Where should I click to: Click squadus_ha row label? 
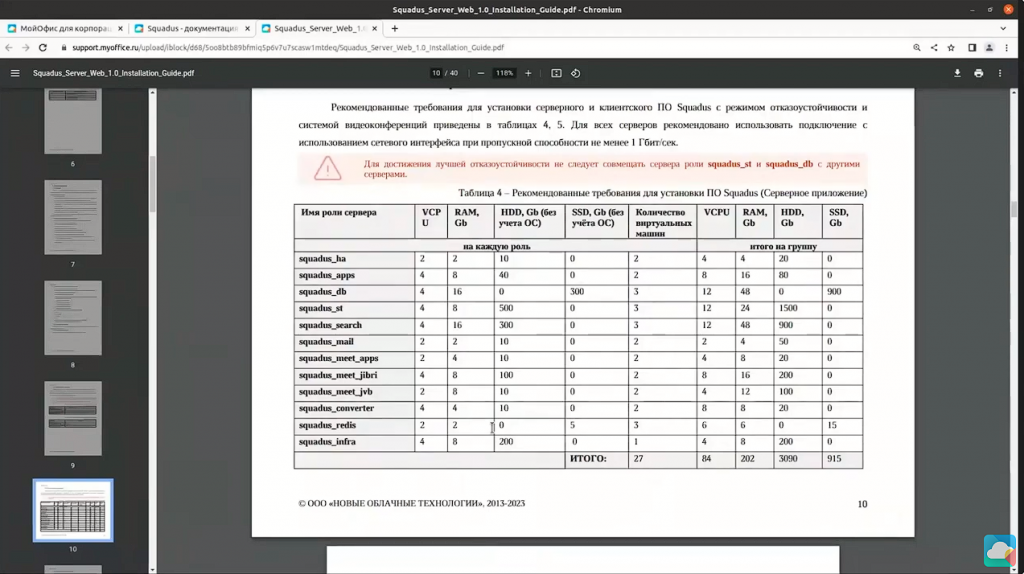323,259
